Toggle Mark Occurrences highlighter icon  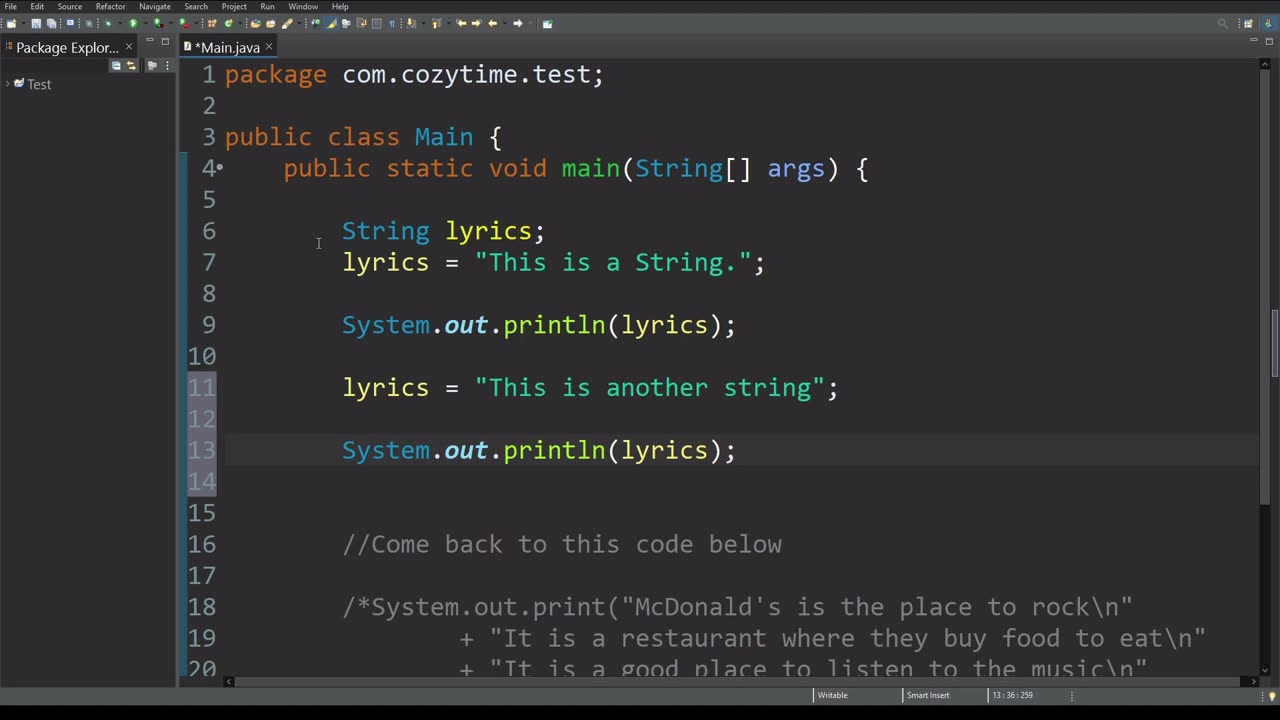pyautogui.click(x=331, y=23)
